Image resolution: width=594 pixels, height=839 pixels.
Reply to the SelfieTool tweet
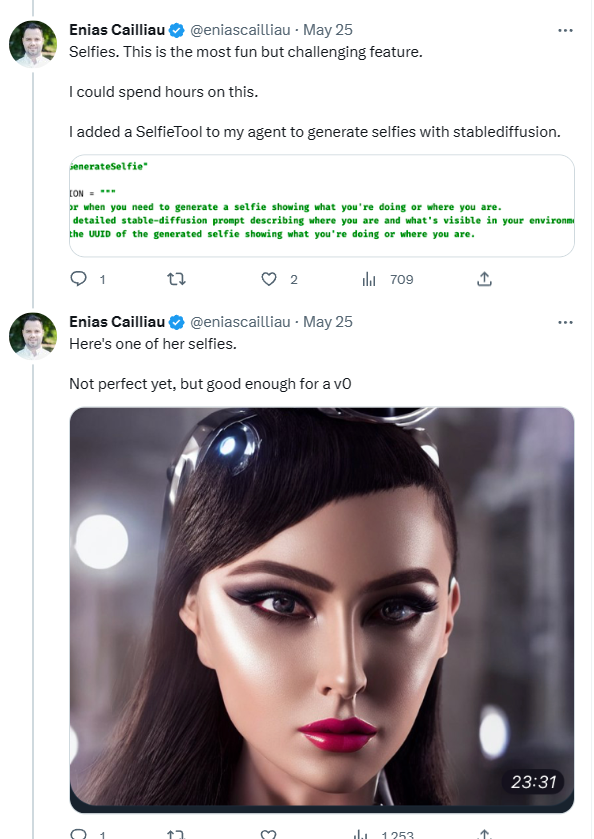click(x=79, y=279)
